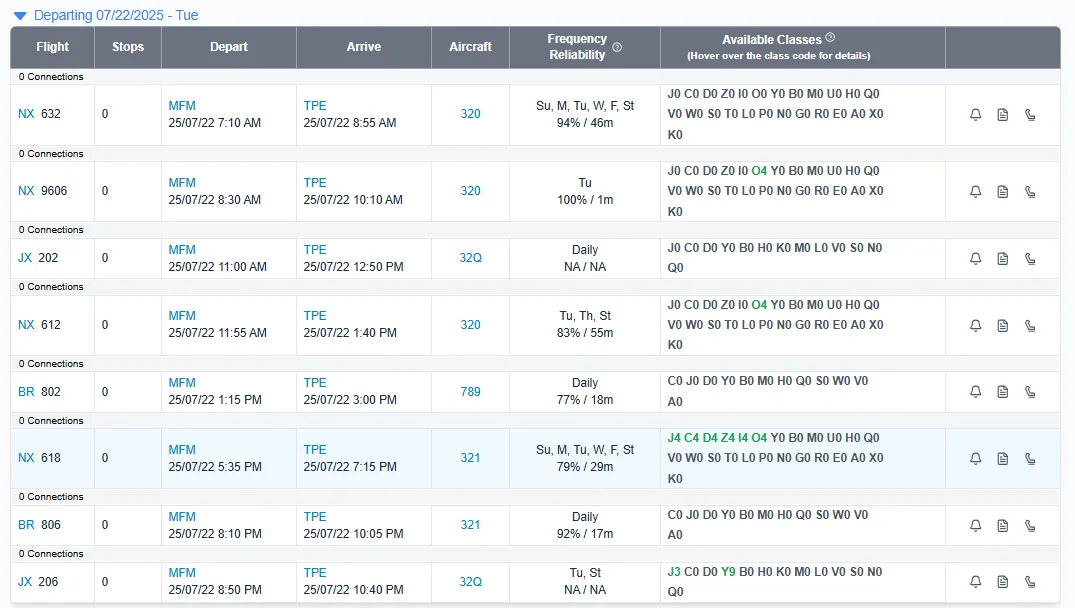Click phone icon for NX 618

pyautogui.click(x=1030, y=459)
